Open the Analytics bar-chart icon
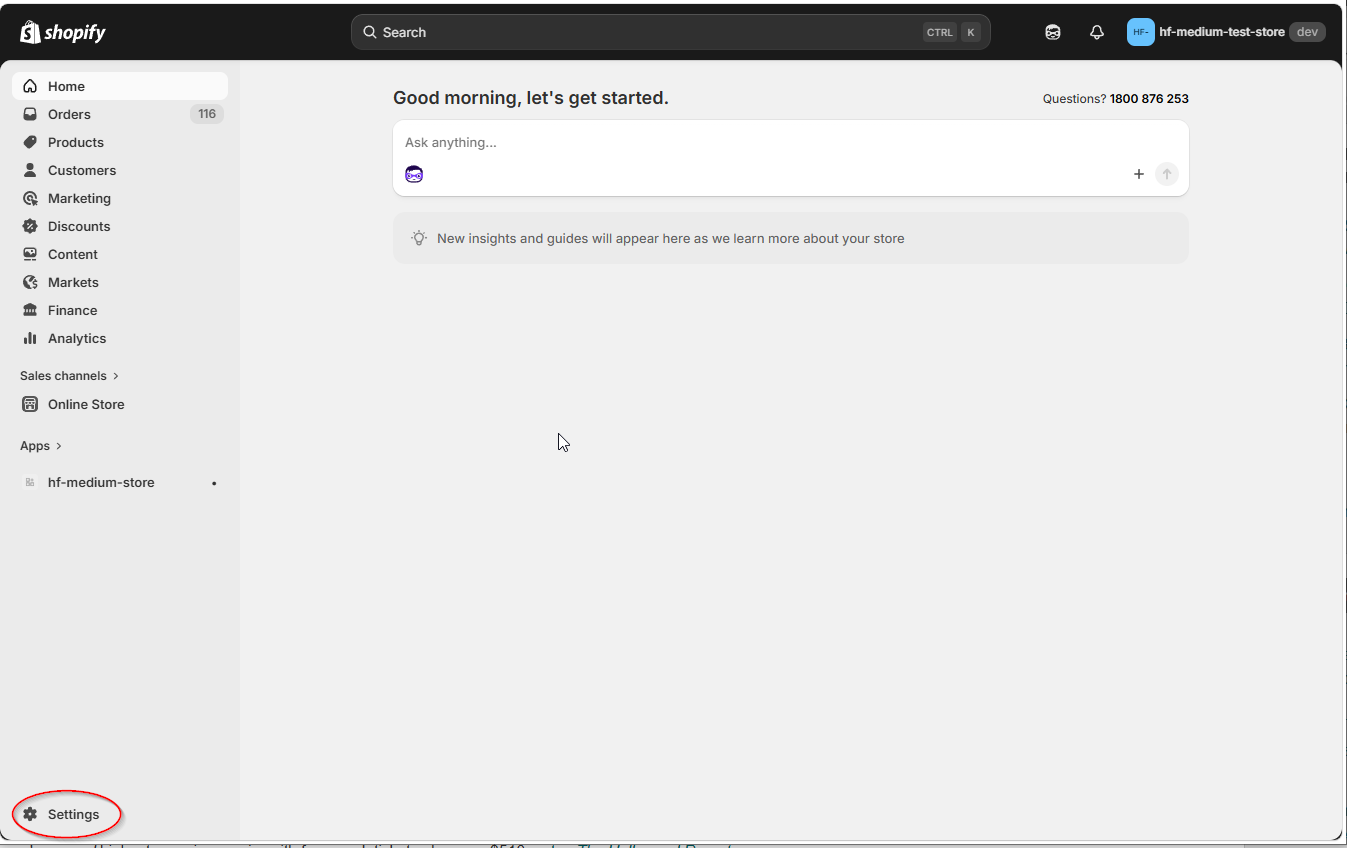 (30, 337)
